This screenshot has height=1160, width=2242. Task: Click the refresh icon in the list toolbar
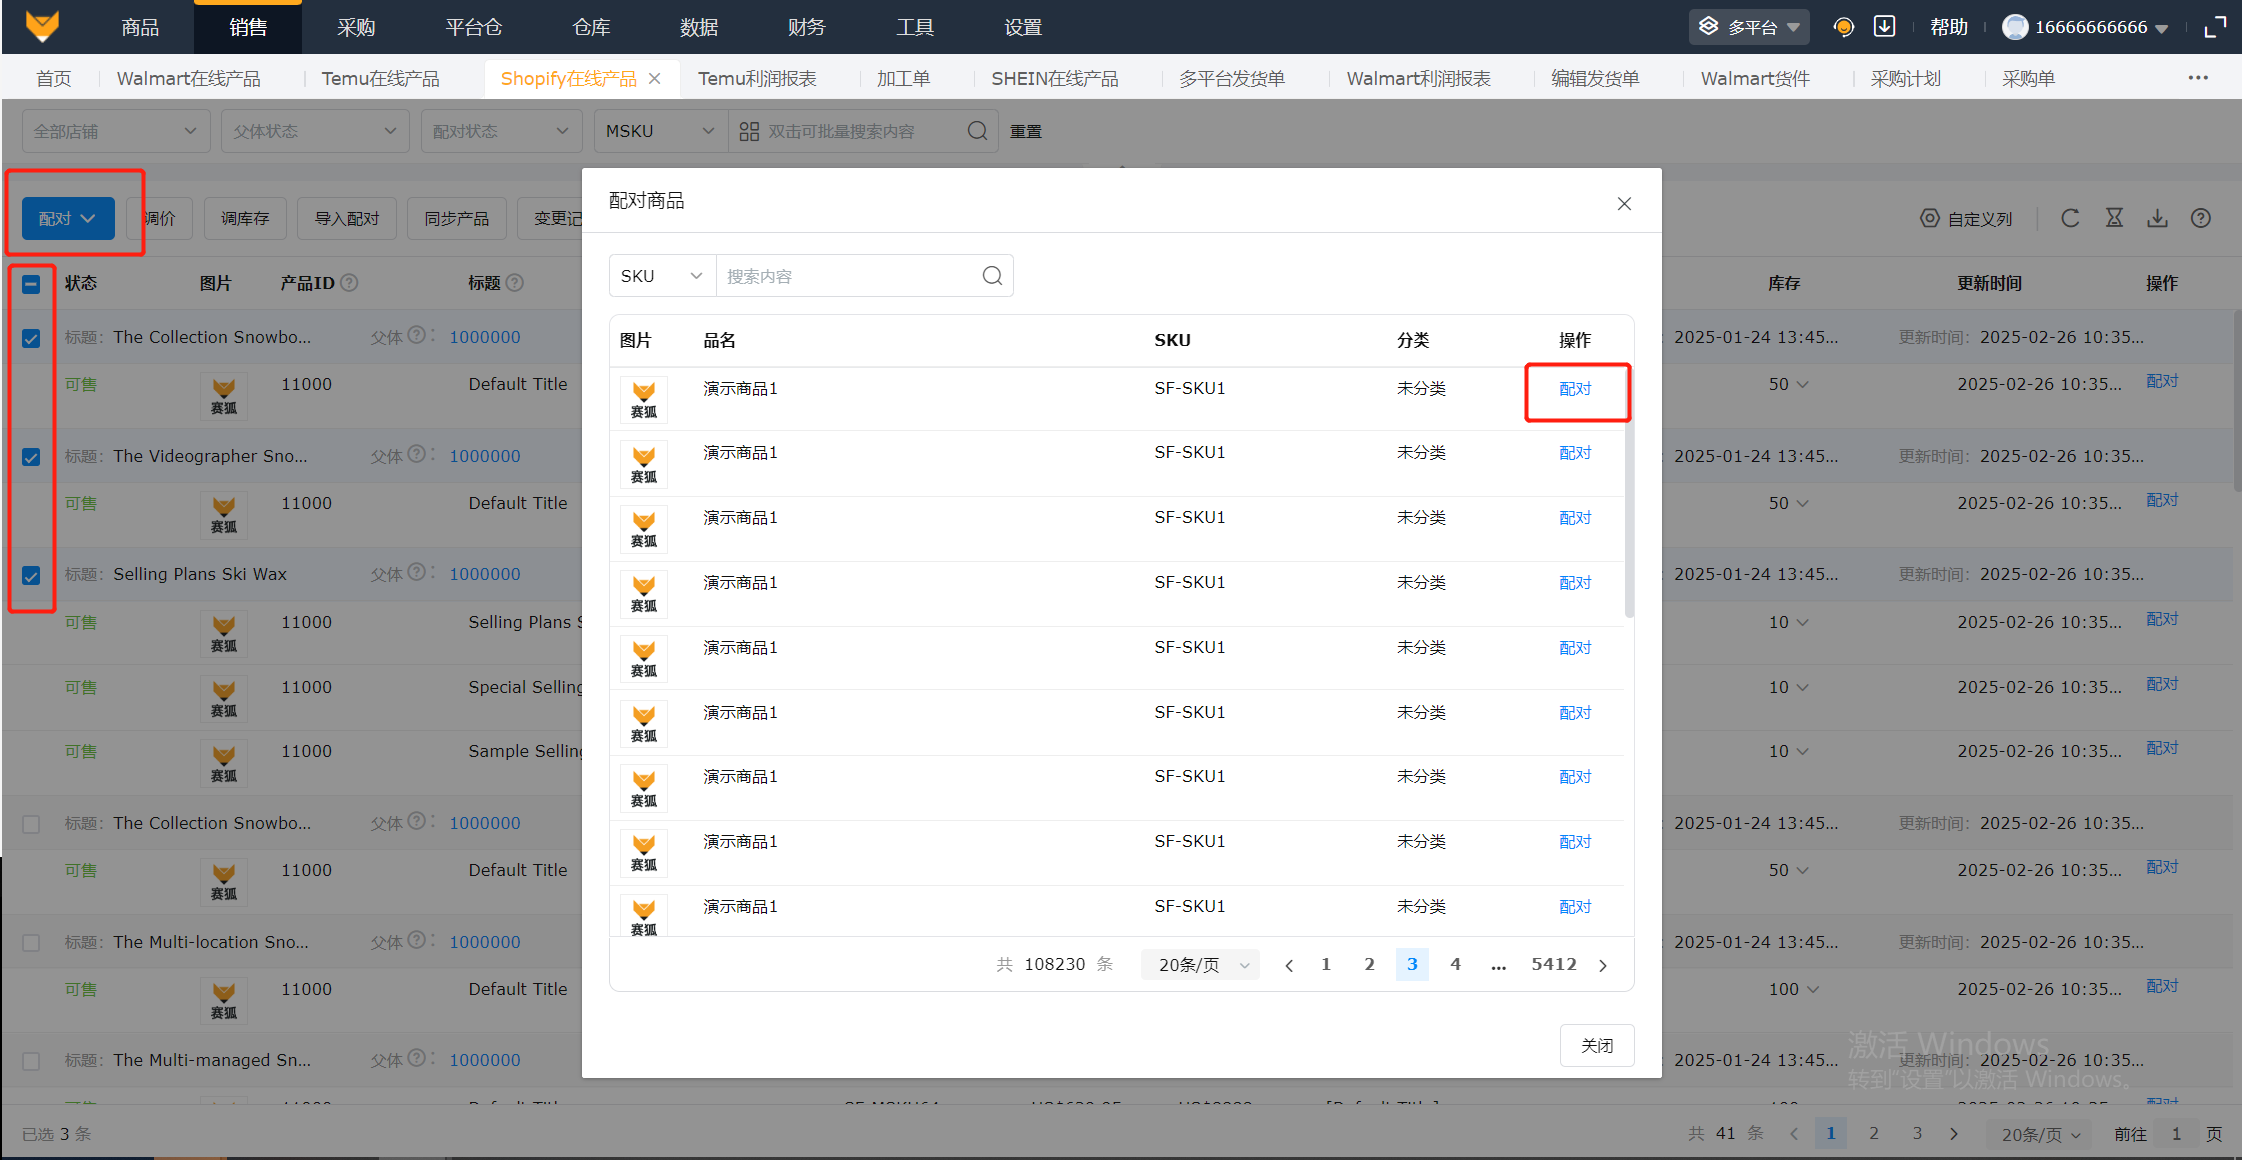[2070, 218]
